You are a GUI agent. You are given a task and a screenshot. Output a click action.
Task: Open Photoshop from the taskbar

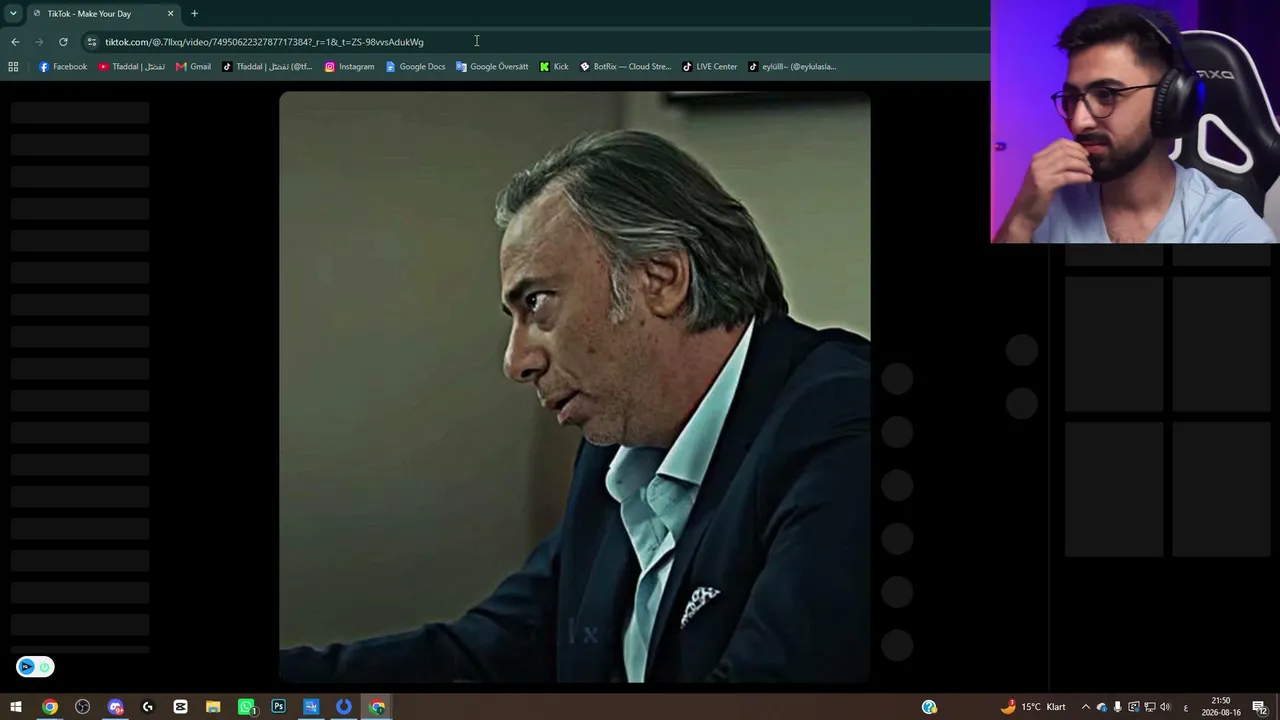point(278,707)
